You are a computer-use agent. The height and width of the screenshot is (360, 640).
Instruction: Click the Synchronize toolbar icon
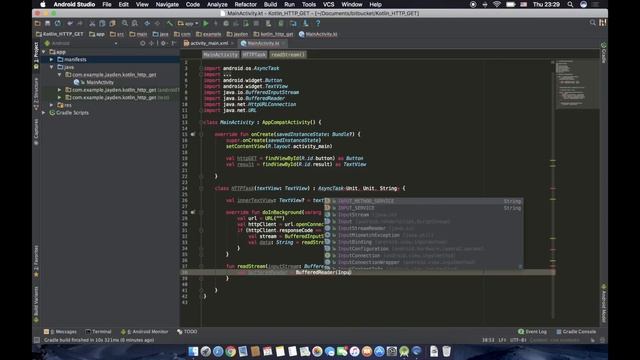click(58, 24)
